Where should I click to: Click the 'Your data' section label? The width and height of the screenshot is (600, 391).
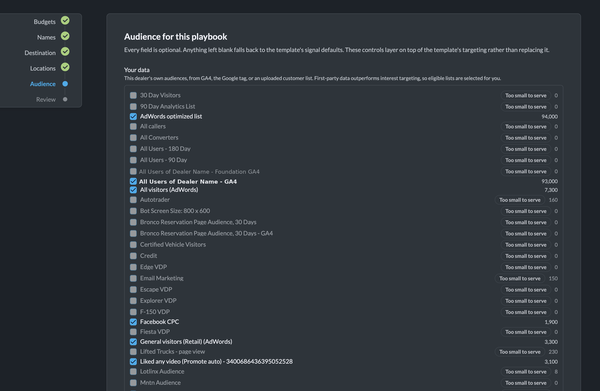(137, 70)
